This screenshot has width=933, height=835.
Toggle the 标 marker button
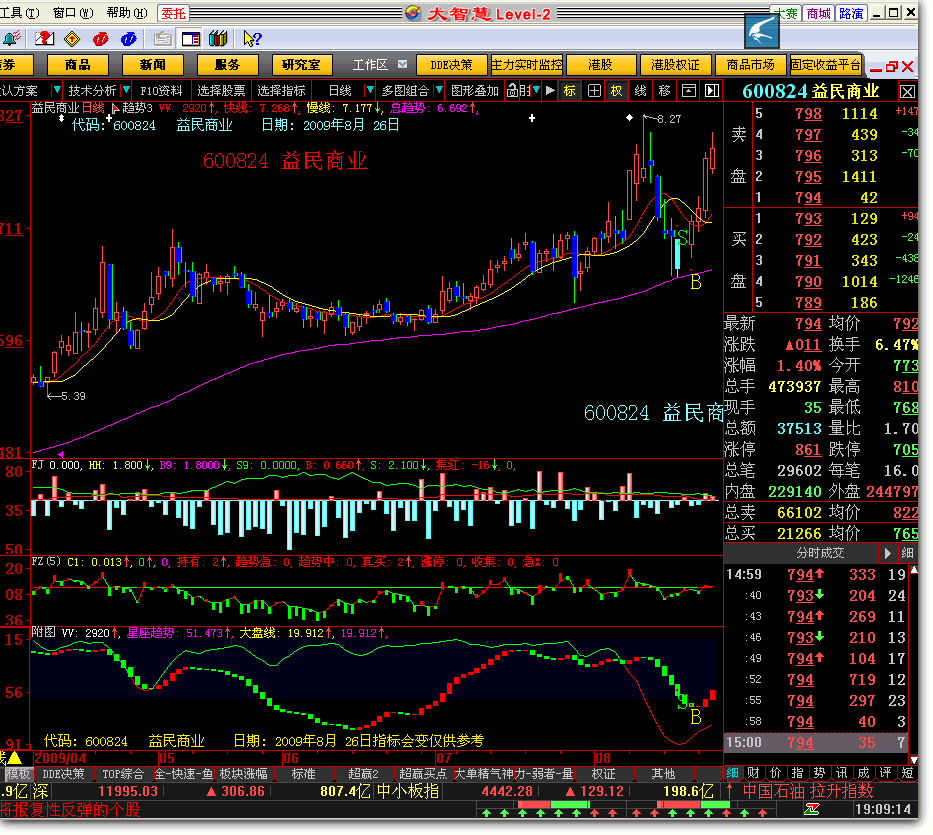(569, 90)
